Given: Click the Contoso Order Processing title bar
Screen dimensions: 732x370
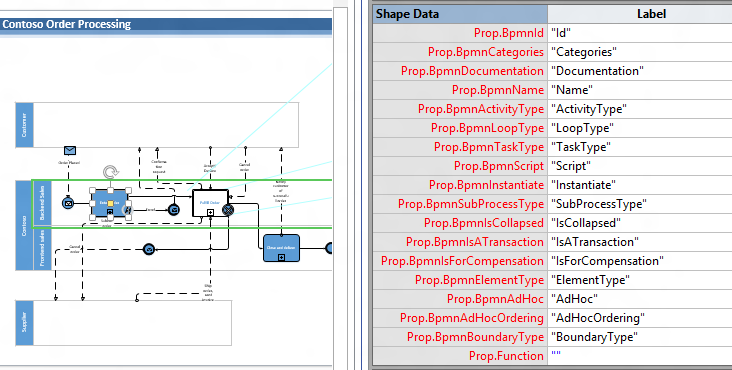Looking at the screenshot, I should coord(166,25).
